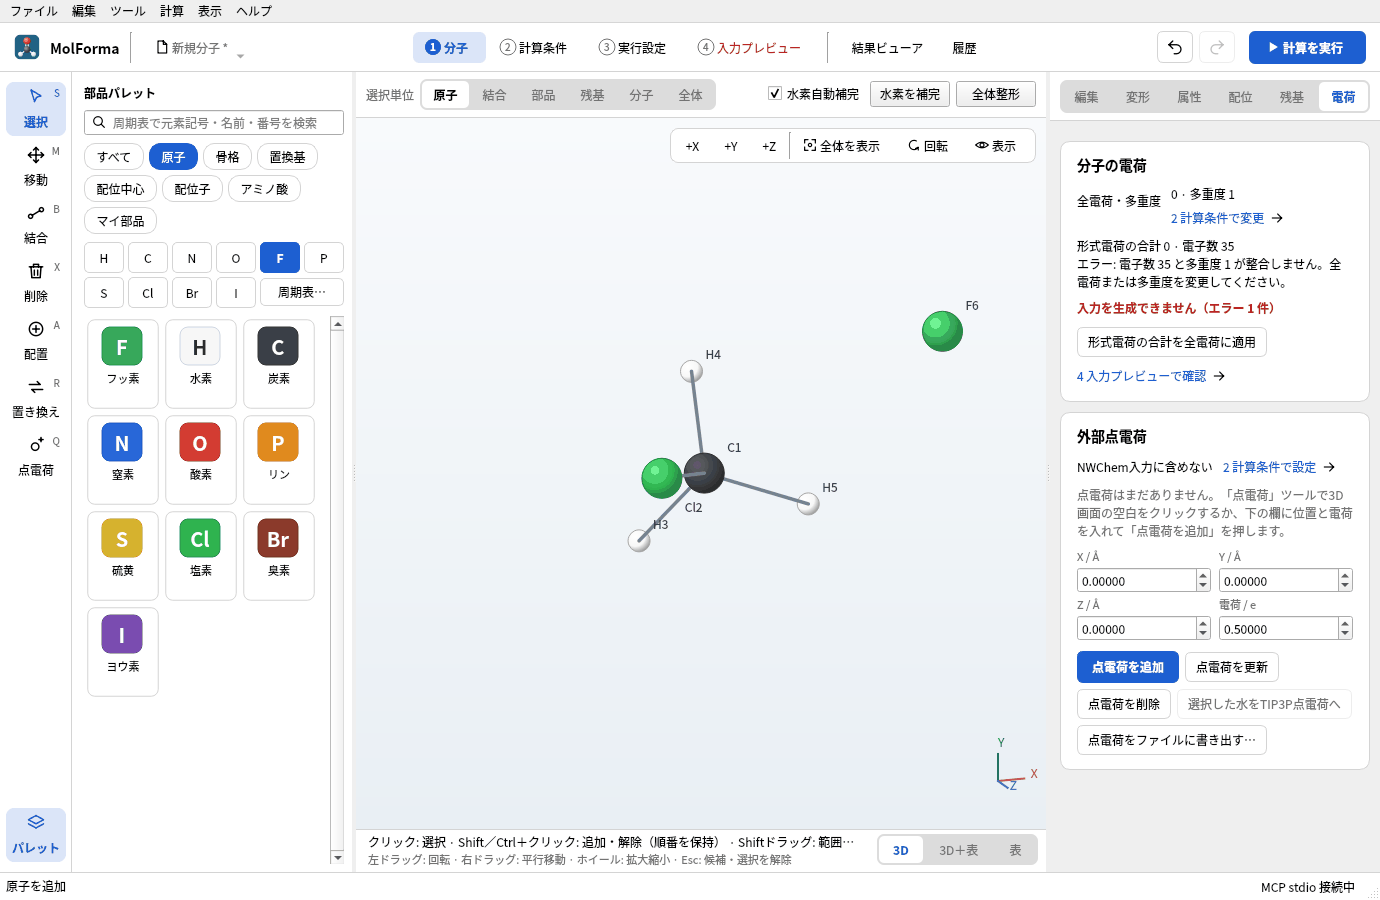Follow the 4 入力プレビューで確認 link
This screenshot has height=900, width=1380.
[1150, 376]
